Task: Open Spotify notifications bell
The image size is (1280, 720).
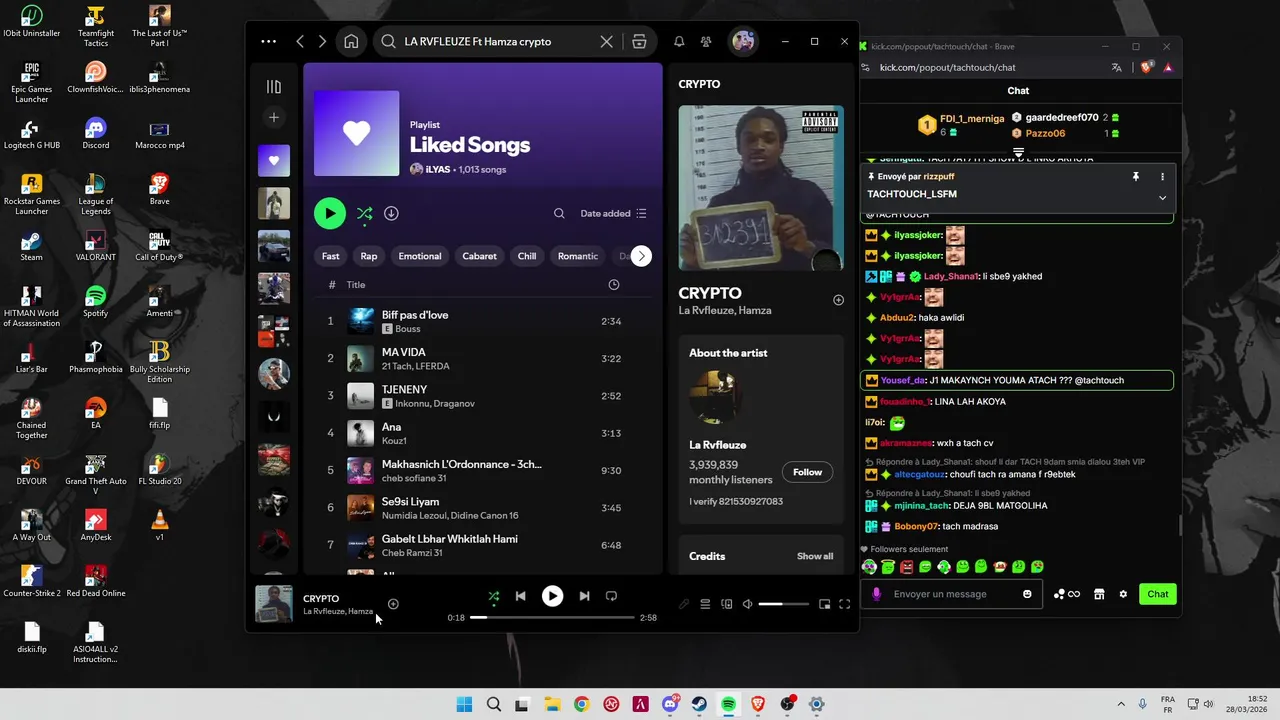Action: 679,42
